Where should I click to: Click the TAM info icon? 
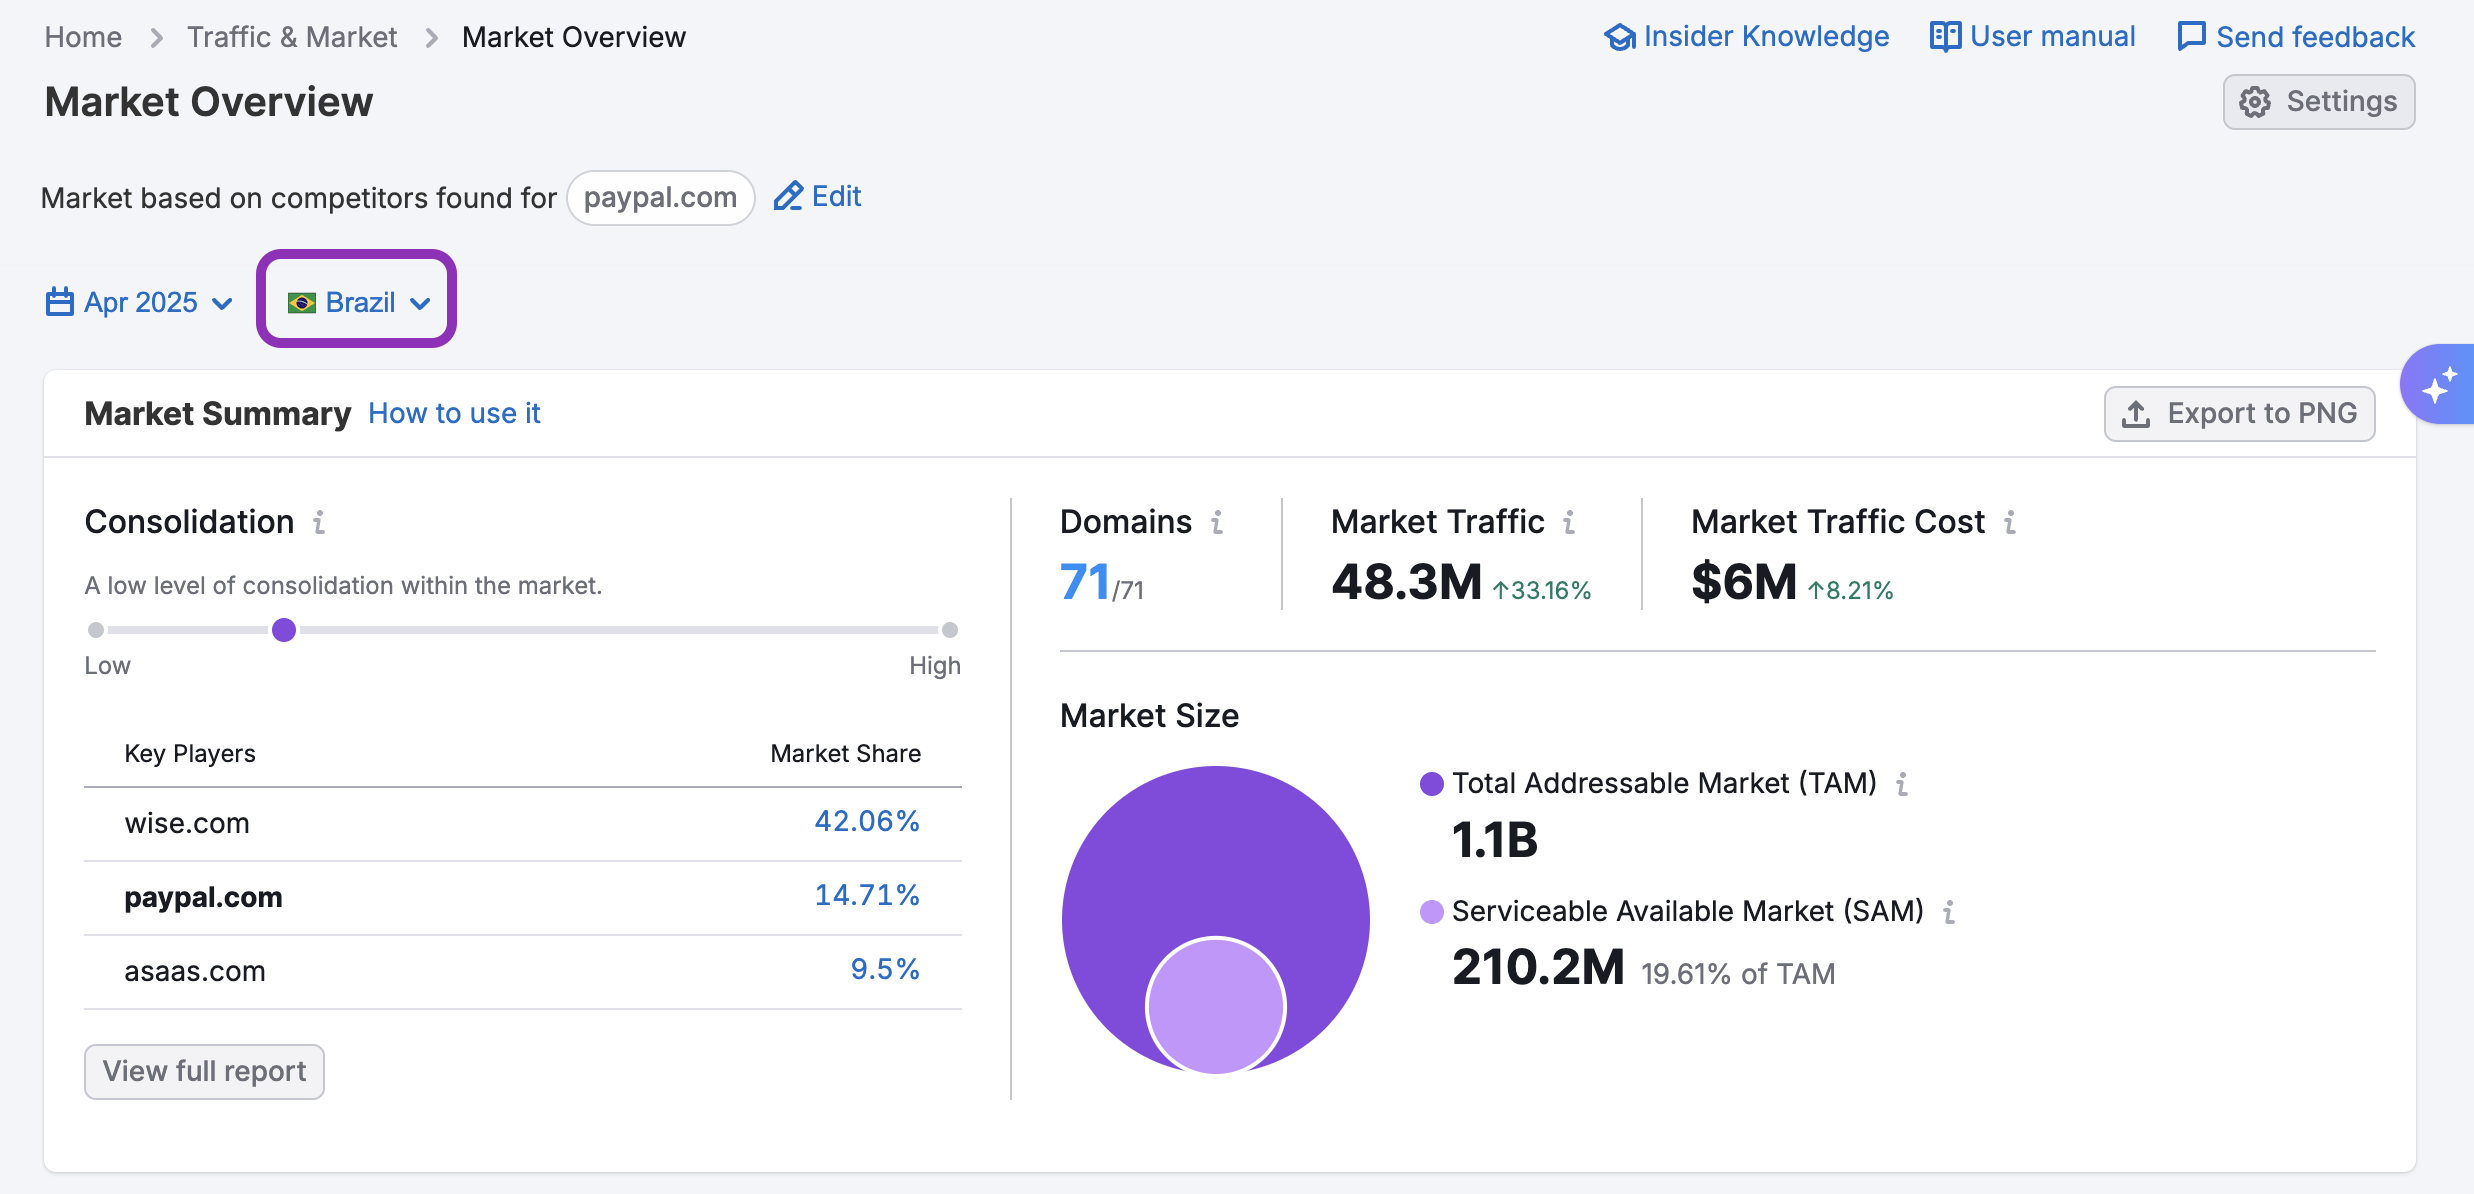pyautogui.click(x=1902, y=784)
